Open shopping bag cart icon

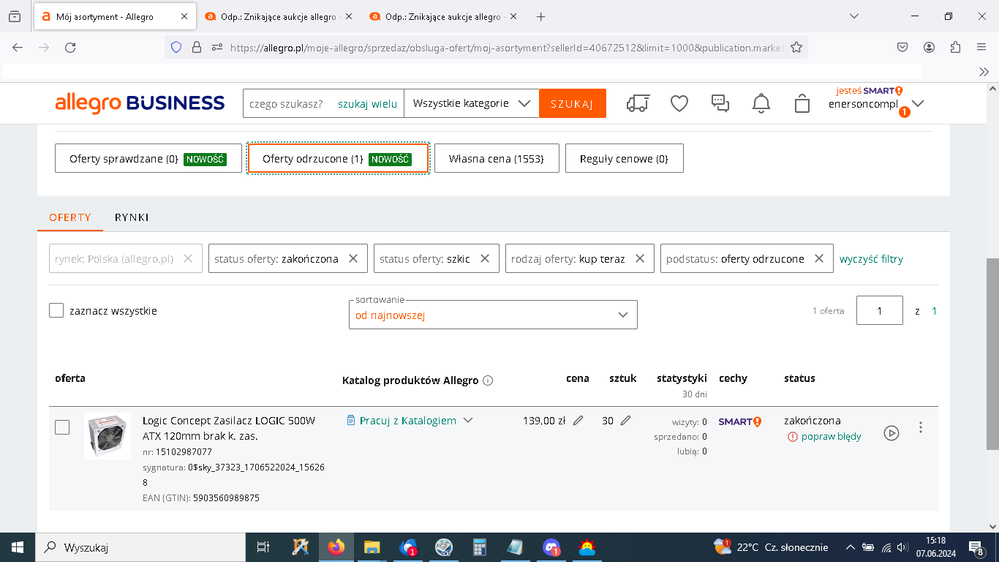(802, 104)
